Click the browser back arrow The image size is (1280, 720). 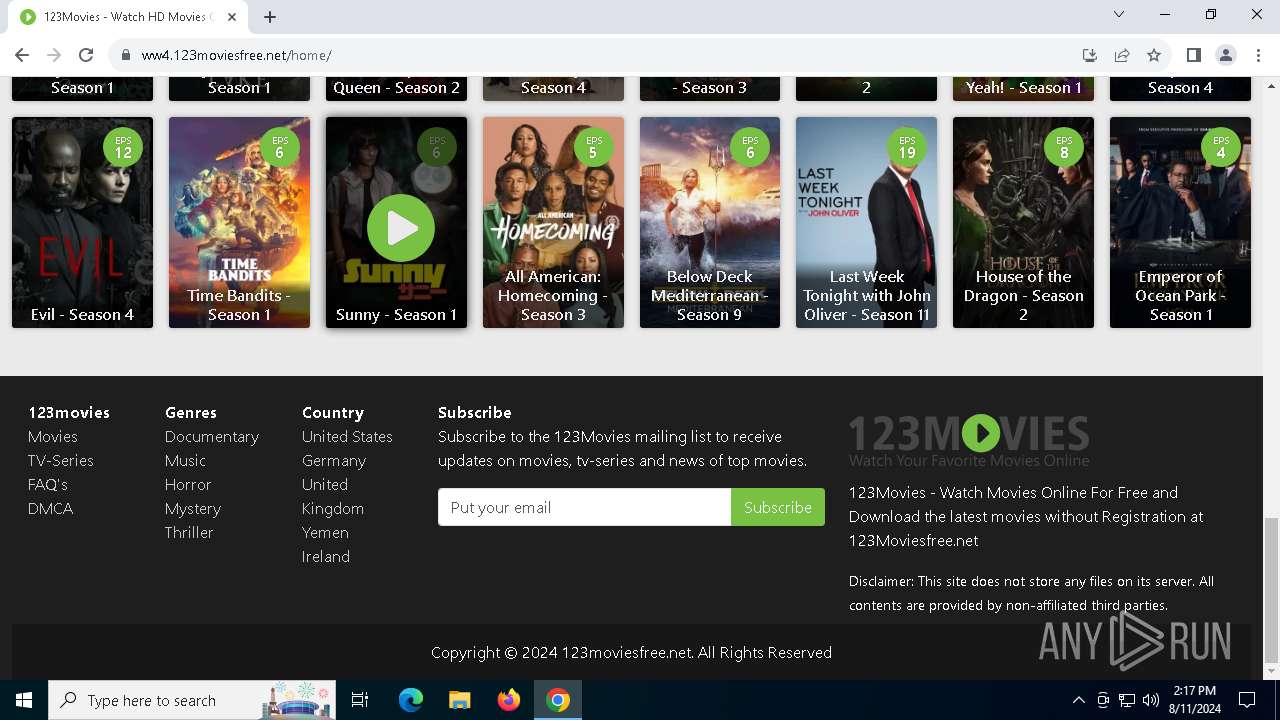pos(22,55)
